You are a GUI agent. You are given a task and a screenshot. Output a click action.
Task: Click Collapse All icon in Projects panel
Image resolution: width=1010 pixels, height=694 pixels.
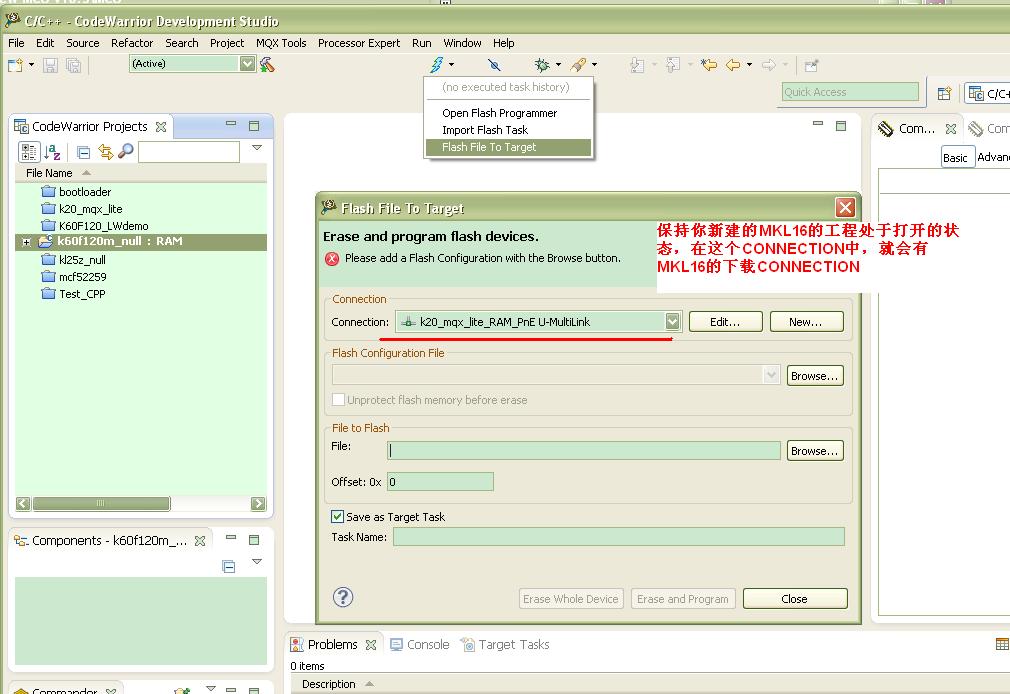(83, 152)
